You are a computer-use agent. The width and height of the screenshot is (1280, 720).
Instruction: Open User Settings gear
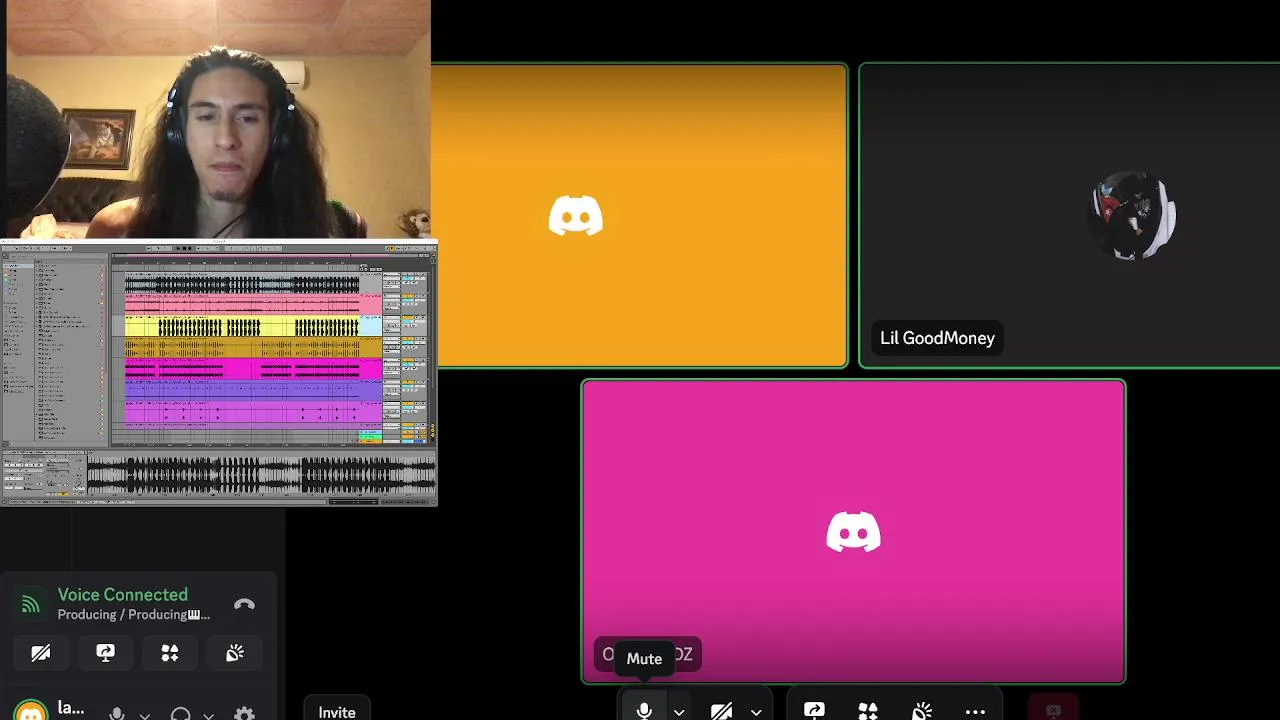click(x=244, y=713)
